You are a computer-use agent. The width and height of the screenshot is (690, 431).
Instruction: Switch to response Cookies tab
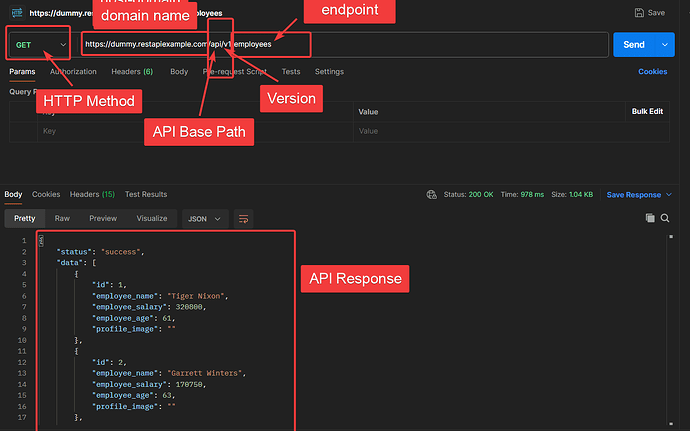coord(46,194)
